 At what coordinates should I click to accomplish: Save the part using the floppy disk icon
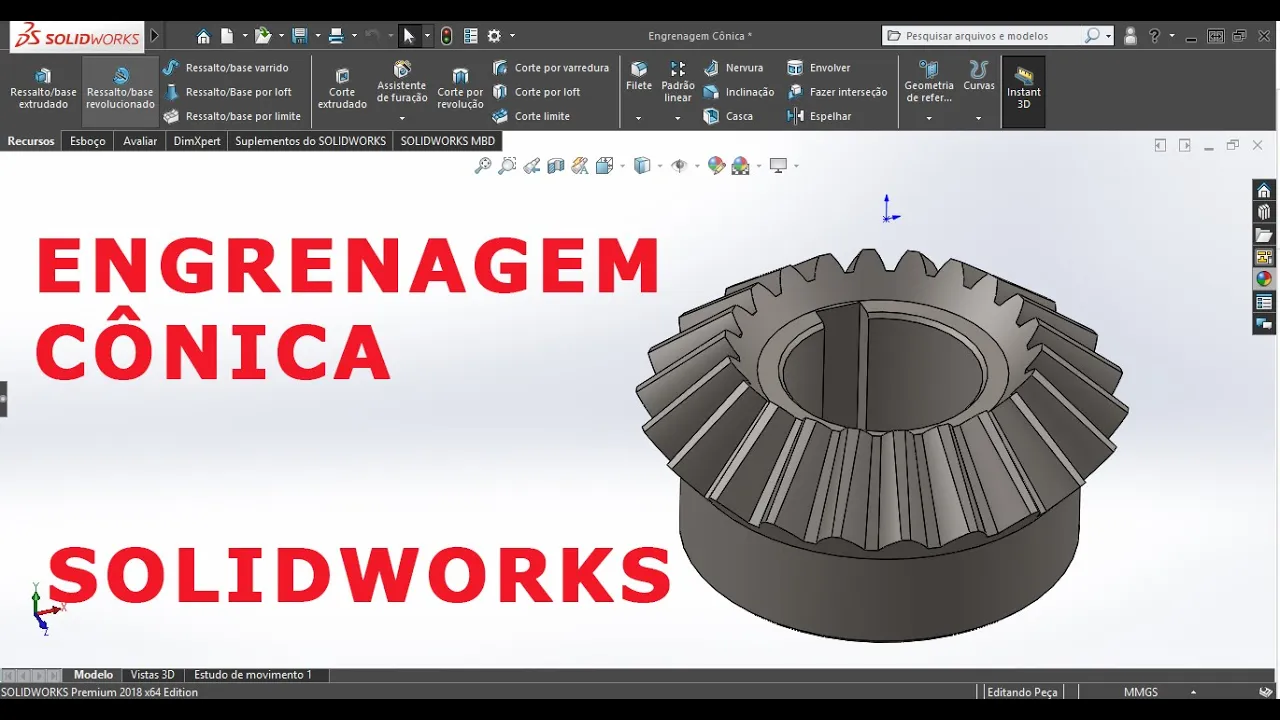tap(299, 36)
